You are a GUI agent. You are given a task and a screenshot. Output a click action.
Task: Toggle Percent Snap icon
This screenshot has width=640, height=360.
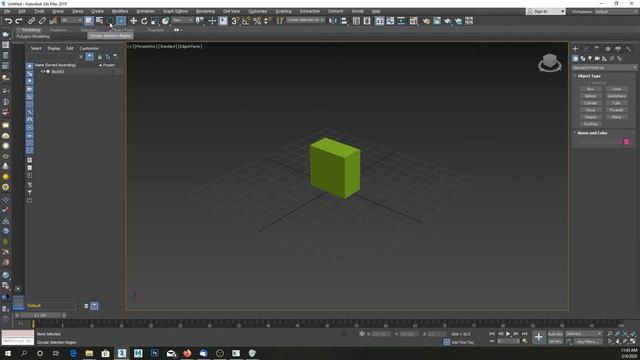257,21
